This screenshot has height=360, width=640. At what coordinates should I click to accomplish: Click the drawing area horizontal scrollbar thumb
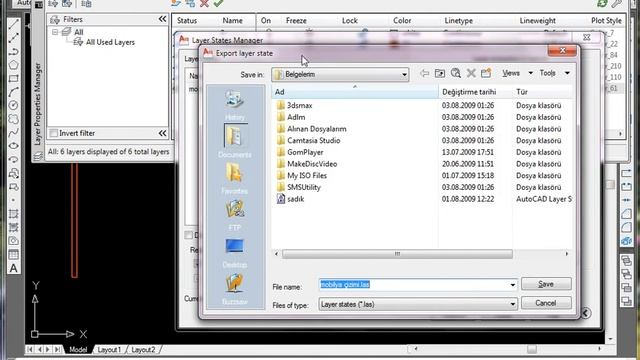[531, 349]
